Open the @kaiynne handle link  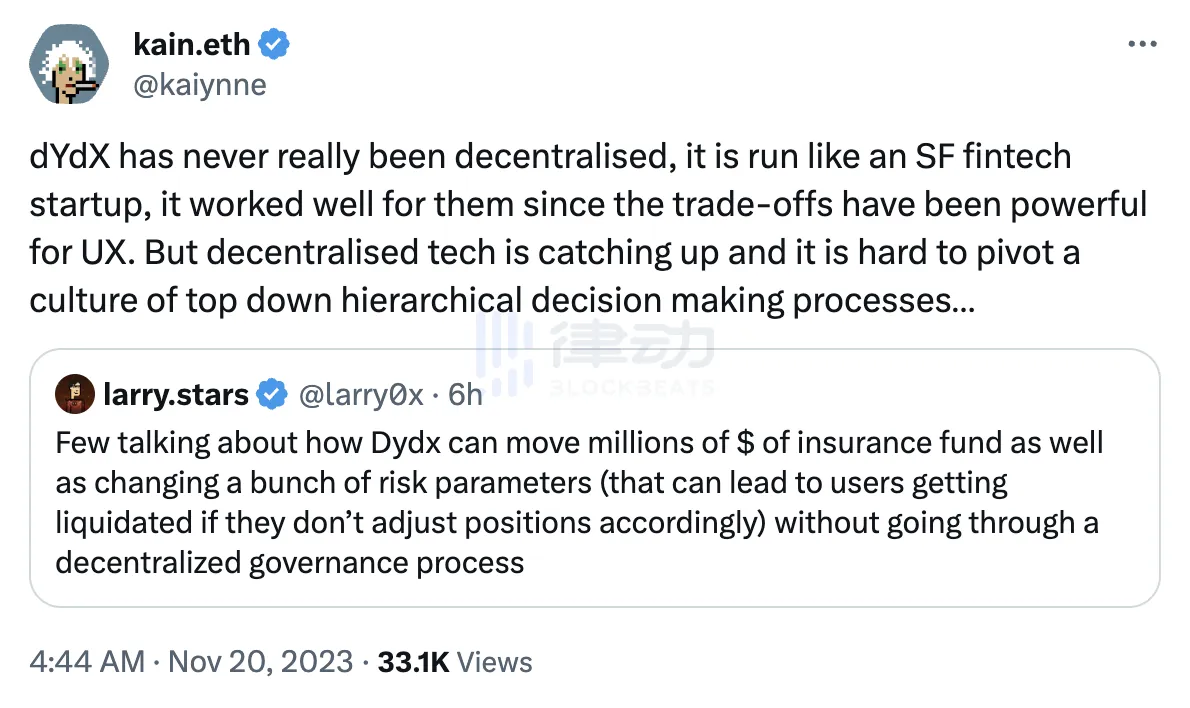198,84
